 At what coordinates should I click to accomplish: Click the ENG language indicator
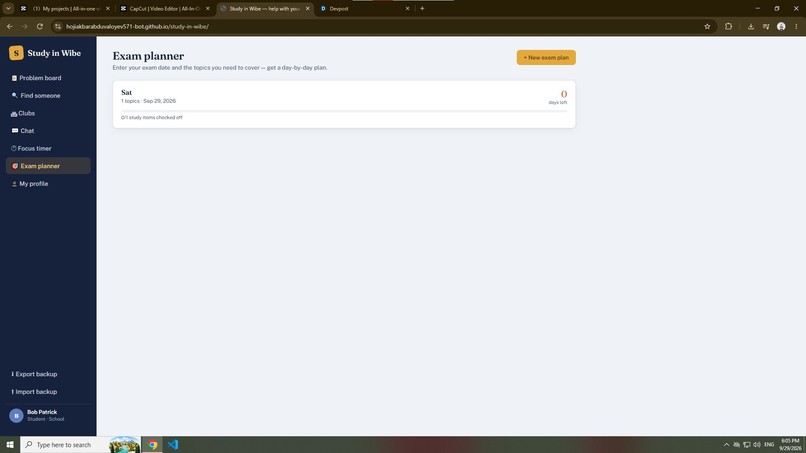click(769, 445)
